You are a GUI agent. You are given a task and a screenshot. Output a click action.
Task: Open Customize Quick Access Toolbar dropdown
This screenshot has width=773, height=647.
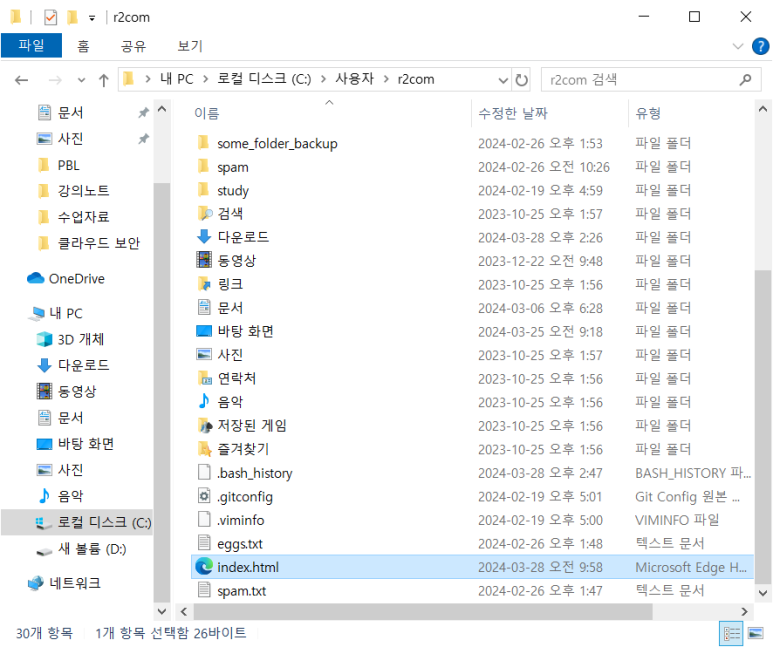click(92, 18)
